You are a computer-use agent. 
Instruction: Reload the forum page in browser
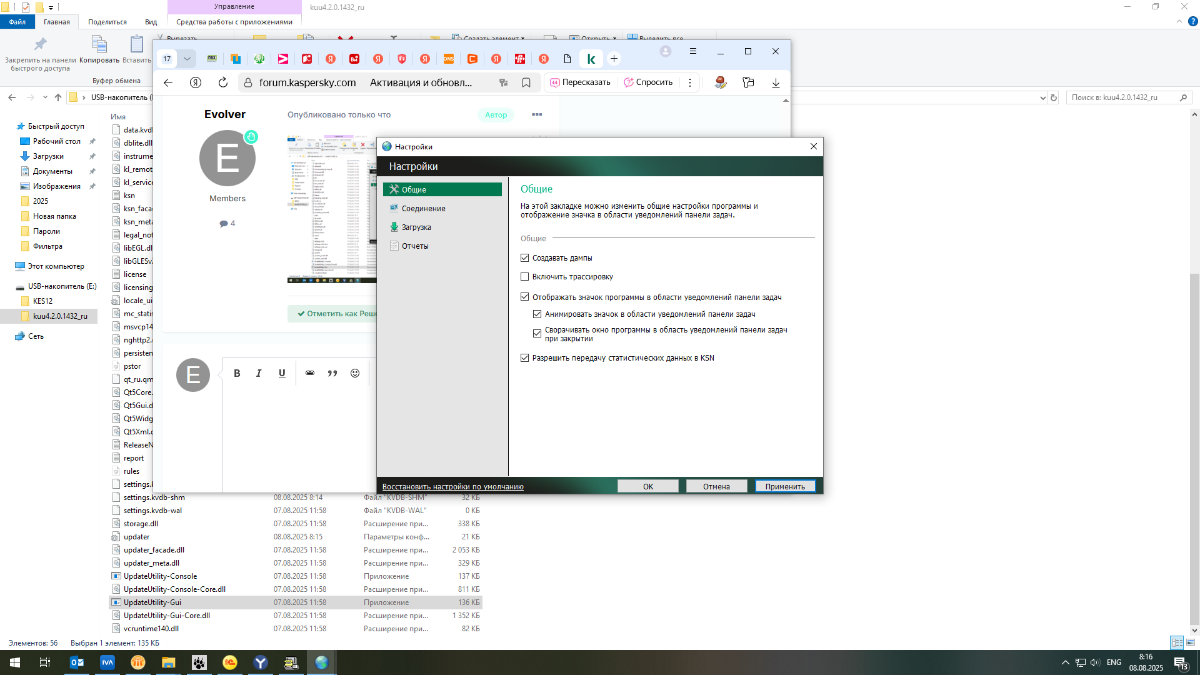coord(223,83)
